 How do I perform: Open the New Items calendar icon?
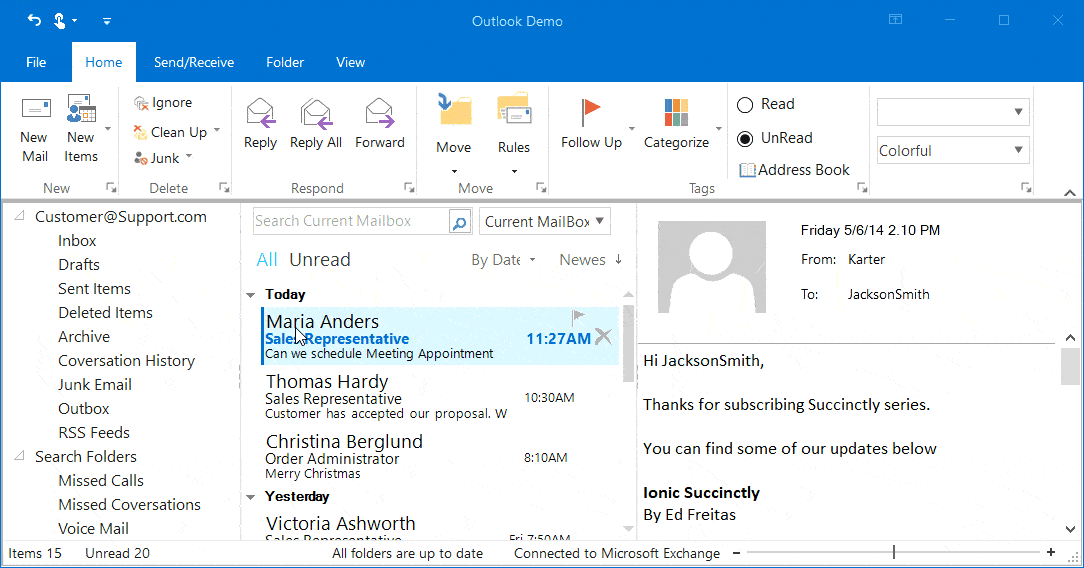point(81,109)
